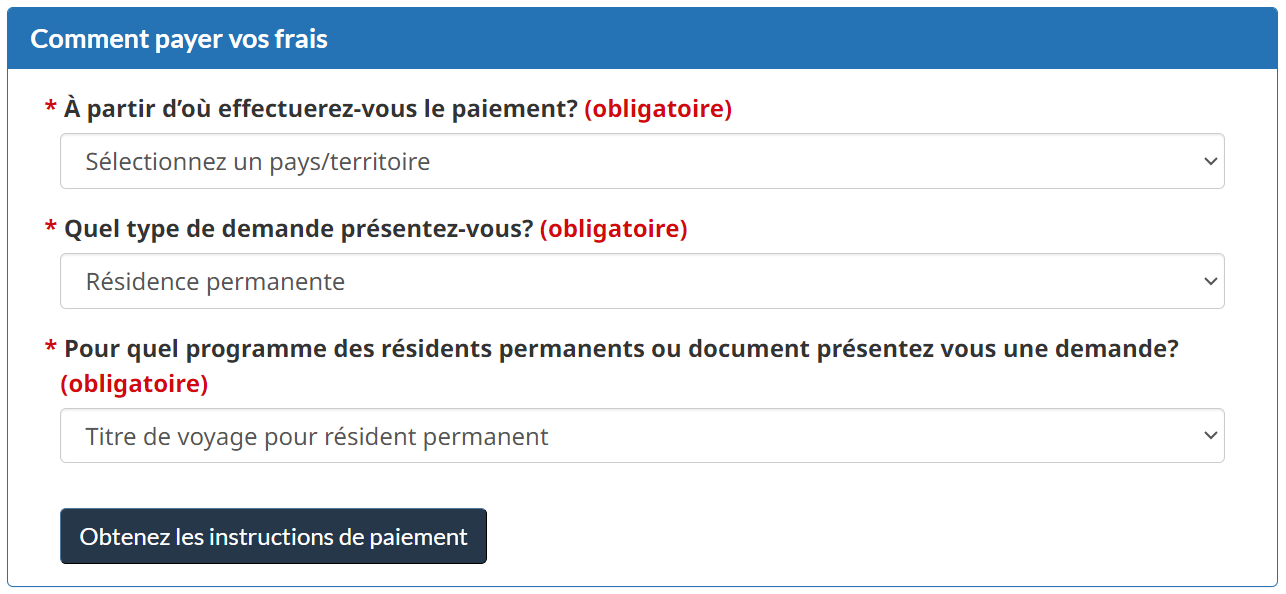This screenshot has height=594, width=1286.
Task: Click the 'À partir d'où effectuerez-vous le paiement?' label
Action: 321,109
